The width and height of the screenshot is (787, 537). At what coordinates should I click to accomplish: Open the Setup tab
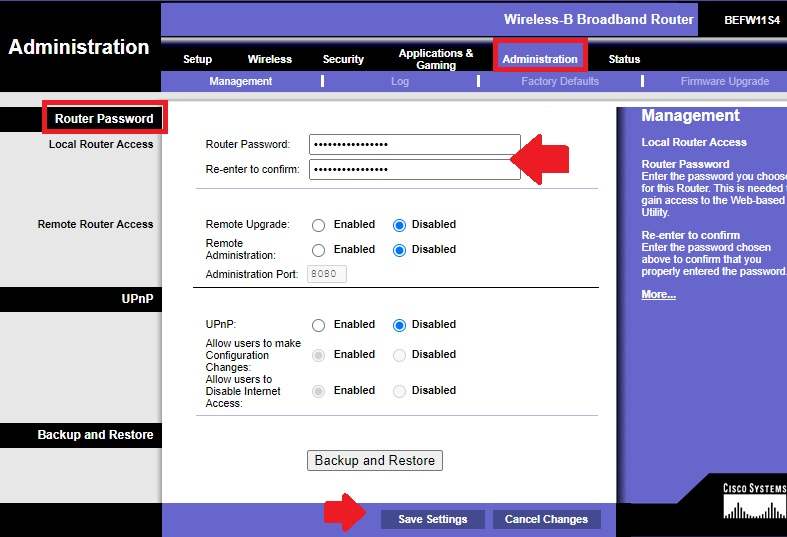click(x=197, y=59)
